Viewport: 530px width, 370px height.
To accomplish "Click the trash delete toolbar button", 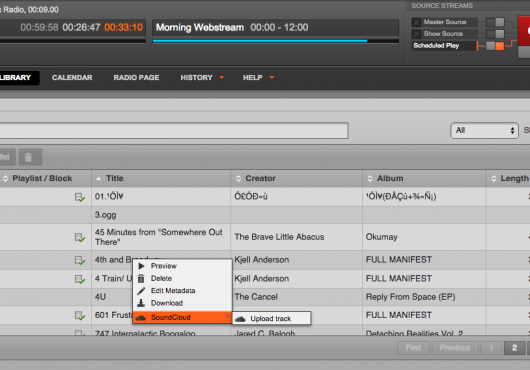I will 30,157.
